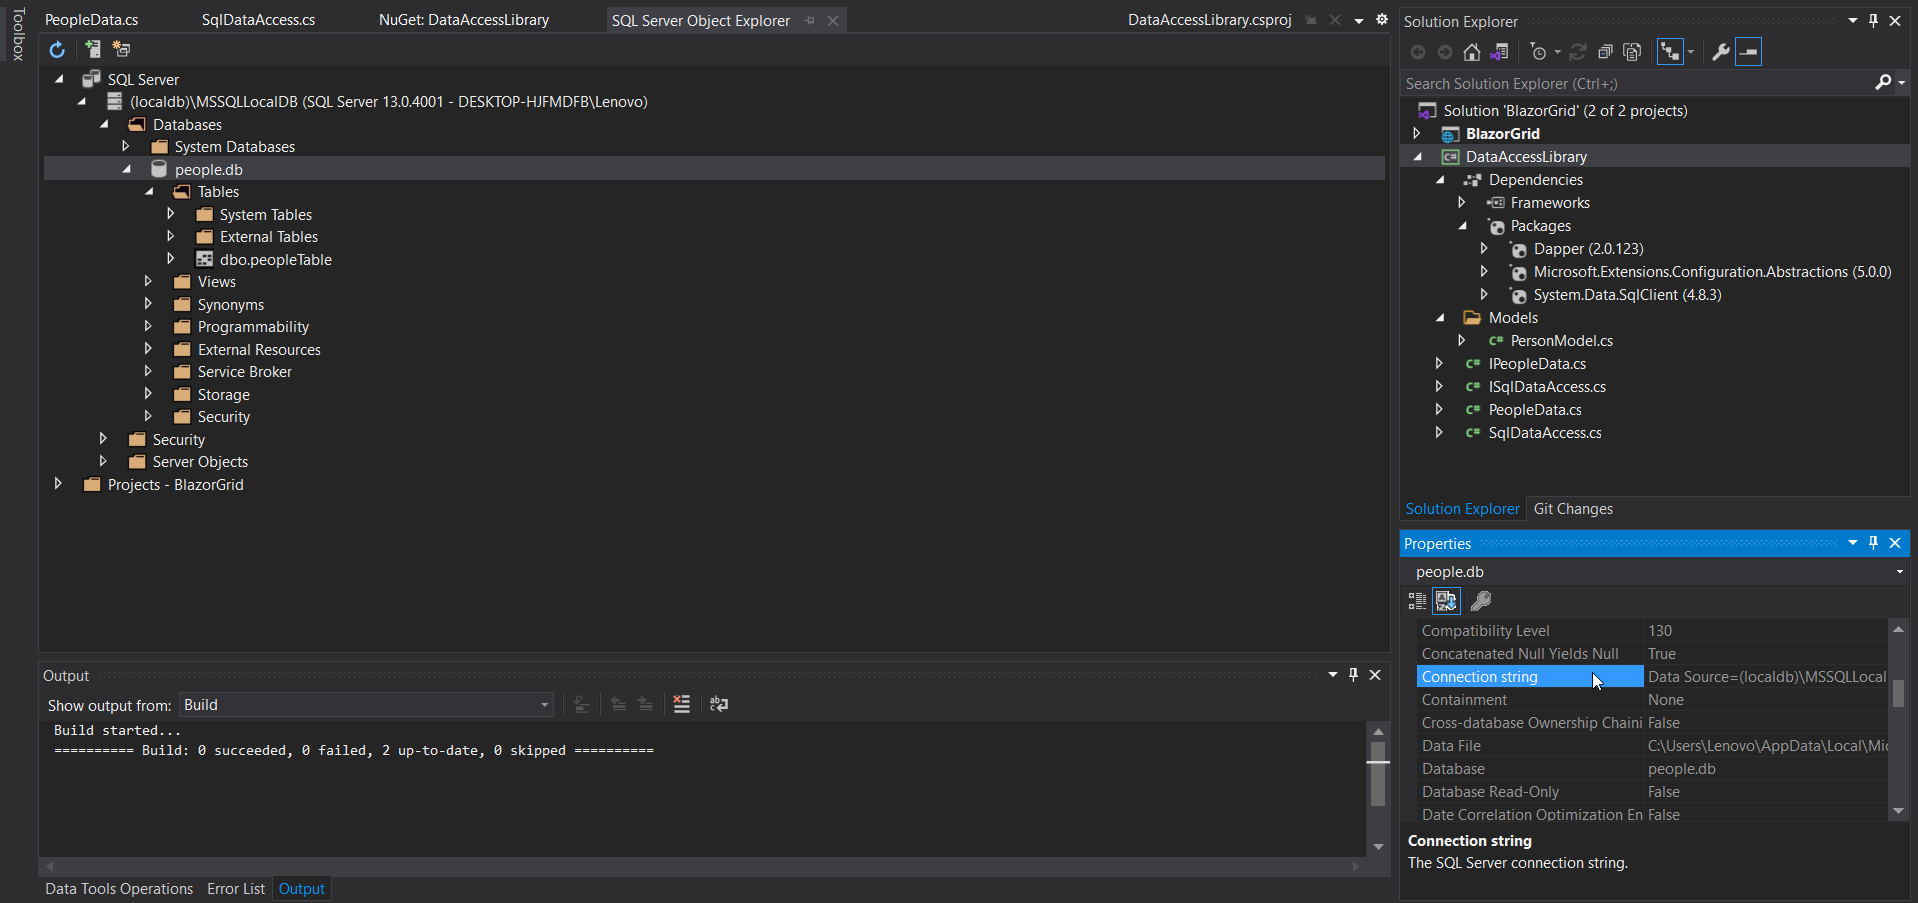Viewport: 1918px width, 903px height.
Task: Collapse the Packages node
Action: 1462,225
